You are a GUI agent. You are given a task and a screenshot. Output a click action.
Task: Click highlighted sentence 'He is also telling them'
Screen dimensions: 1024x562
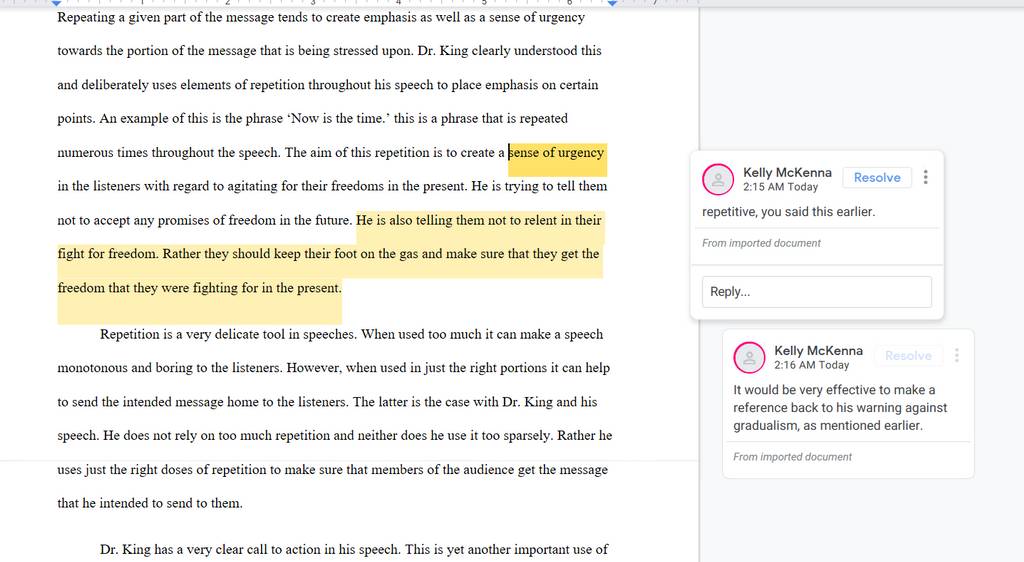pyautogui.click(x=479, y=220)
